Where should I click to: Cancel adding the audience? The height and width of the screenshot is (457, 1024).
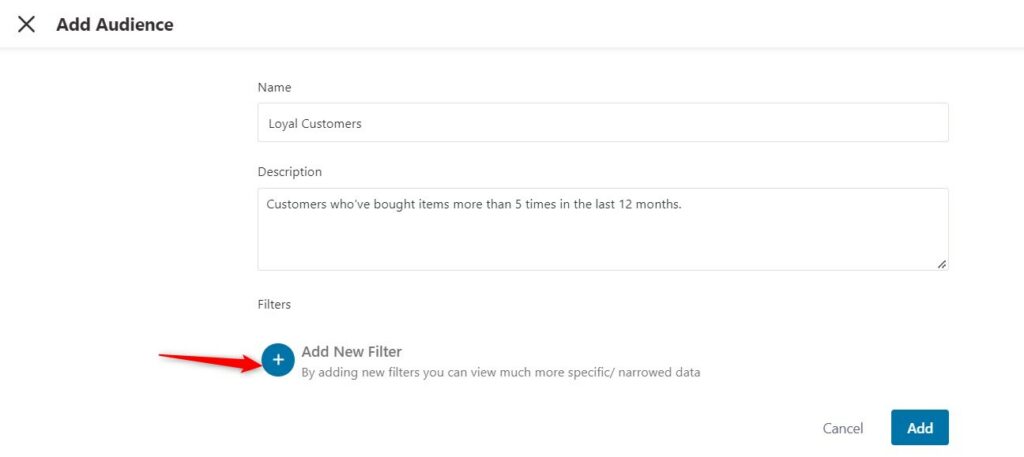pyautogui.click(x=842, y=428)
